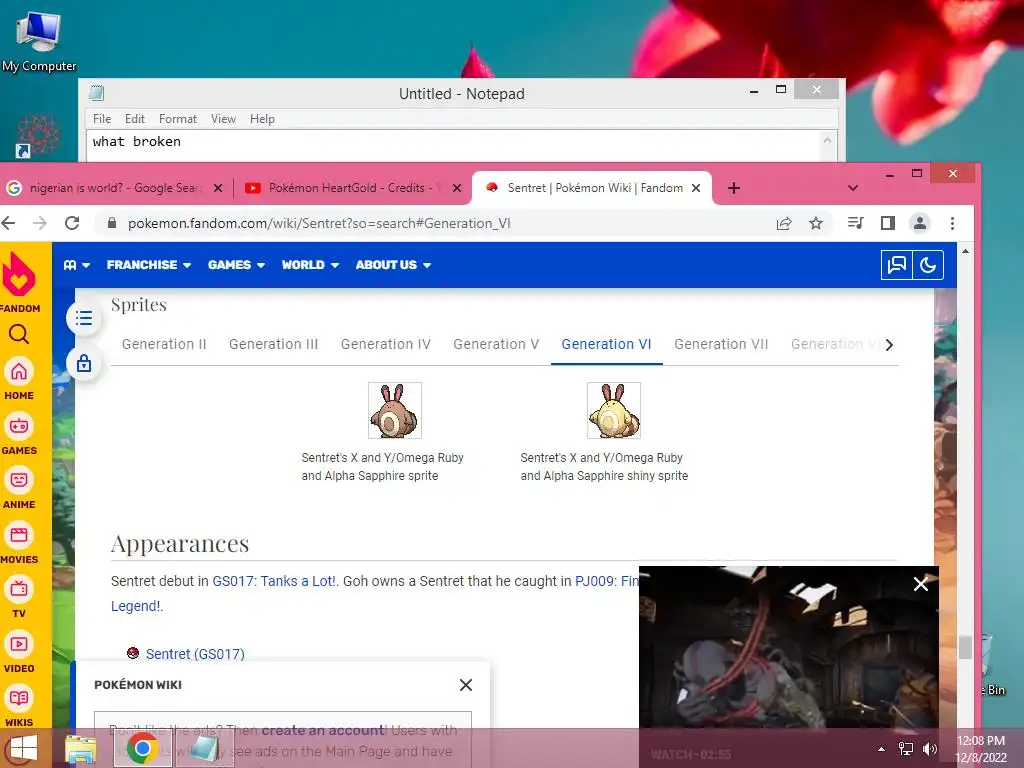1024x768 pixels.
Task: Open MOVIES in Fandom sidebar
Action: tap(19, 536)
